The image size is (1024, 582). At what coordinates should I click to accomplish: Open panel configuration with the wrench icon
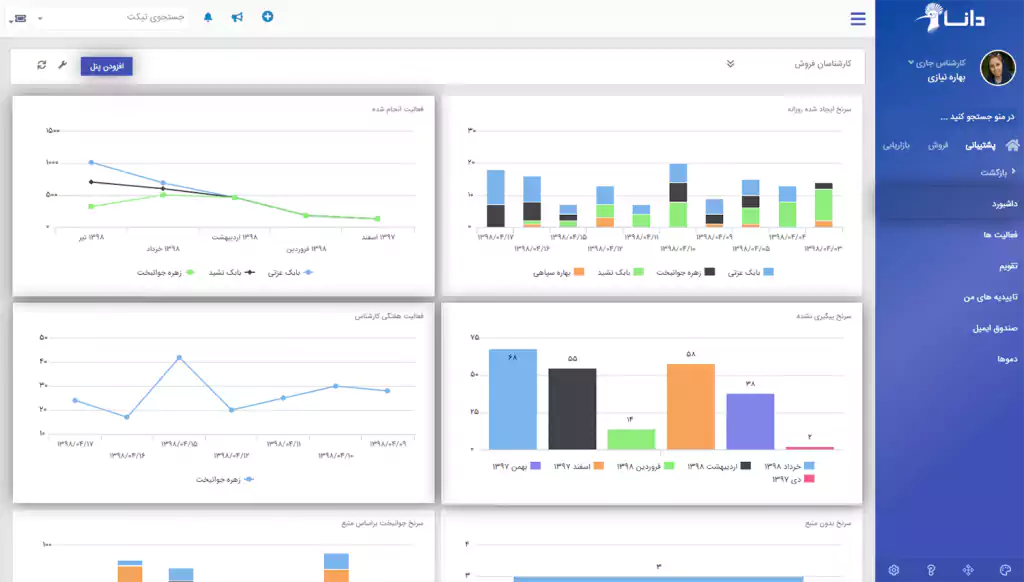(x=62, y=66)
